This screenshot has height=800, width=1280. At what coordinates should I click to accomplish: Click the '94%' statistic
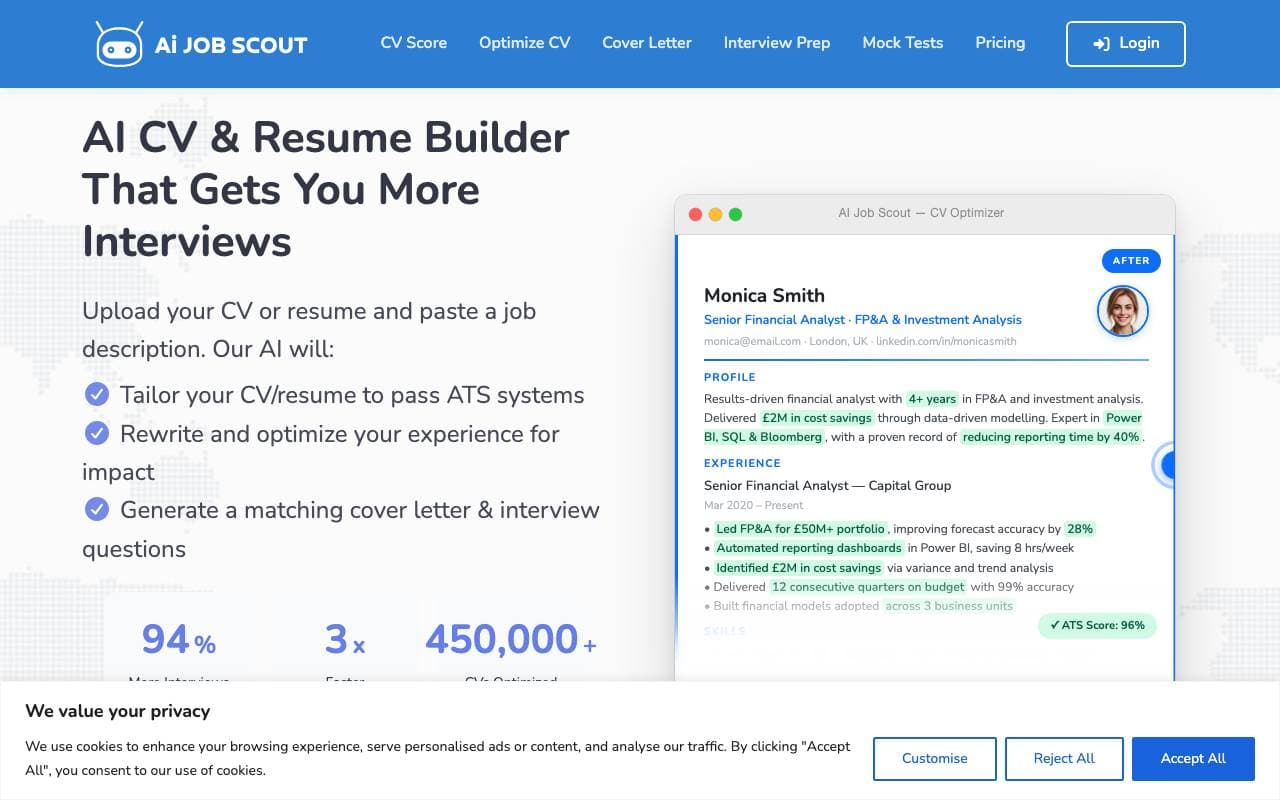click(x=179, y=640)
